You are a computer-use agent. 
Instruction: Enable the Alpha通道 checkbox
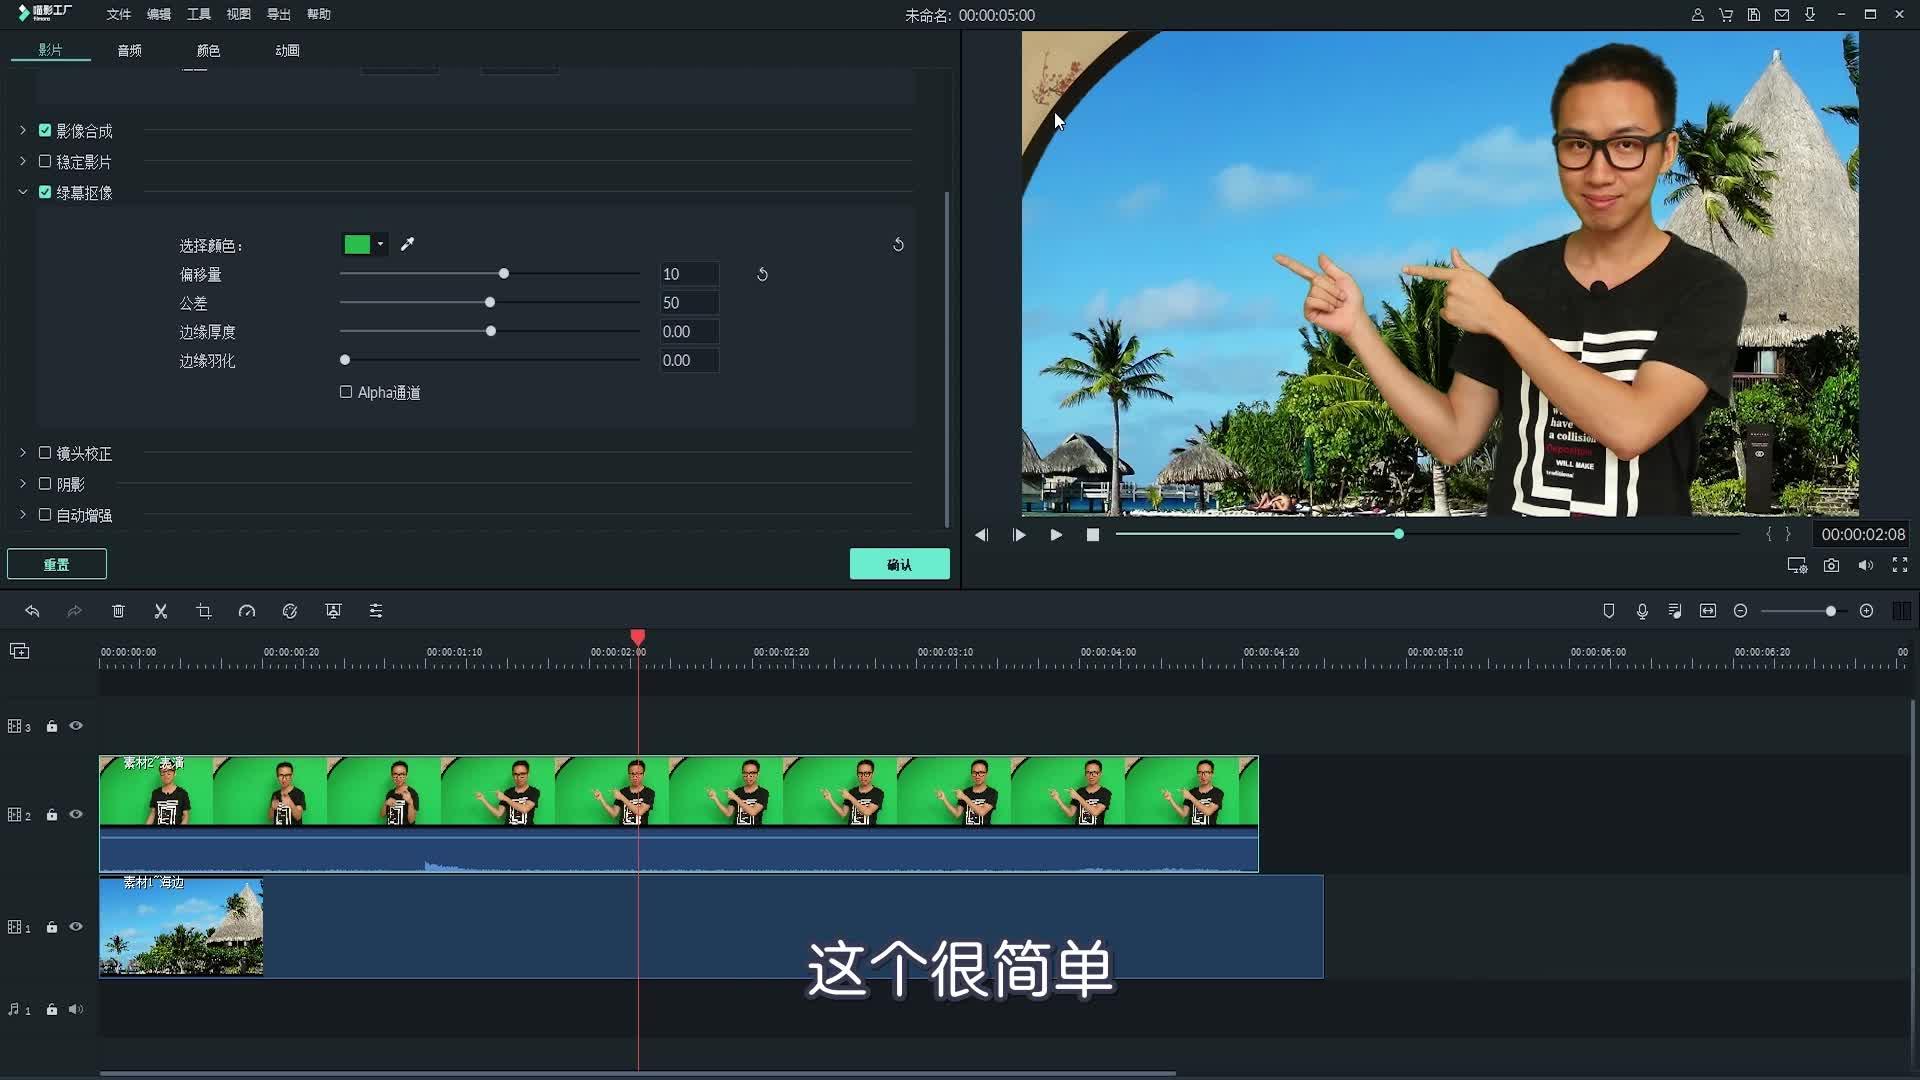click(x=346, y=392)
